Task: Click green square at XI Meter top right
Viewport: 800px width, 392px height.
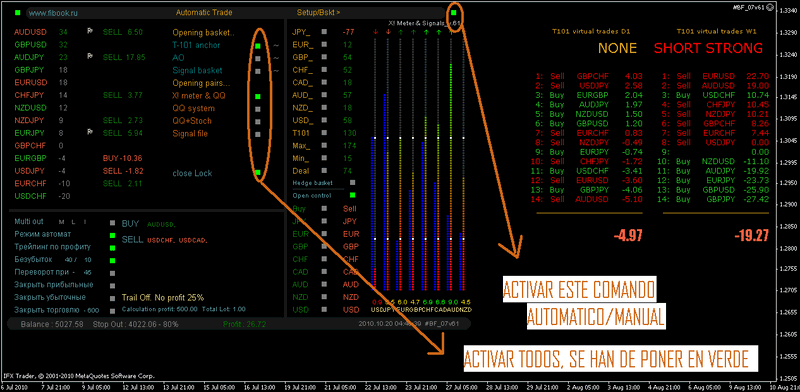Action: click(454, 12)
